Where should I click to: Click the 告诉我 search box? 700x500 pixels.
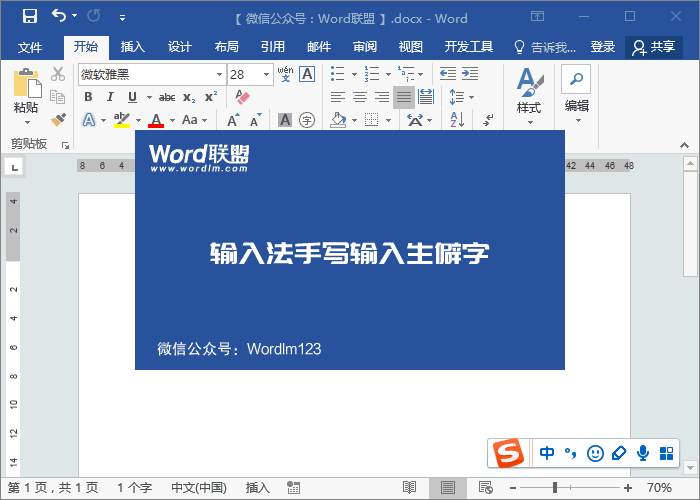click(545, 47)
